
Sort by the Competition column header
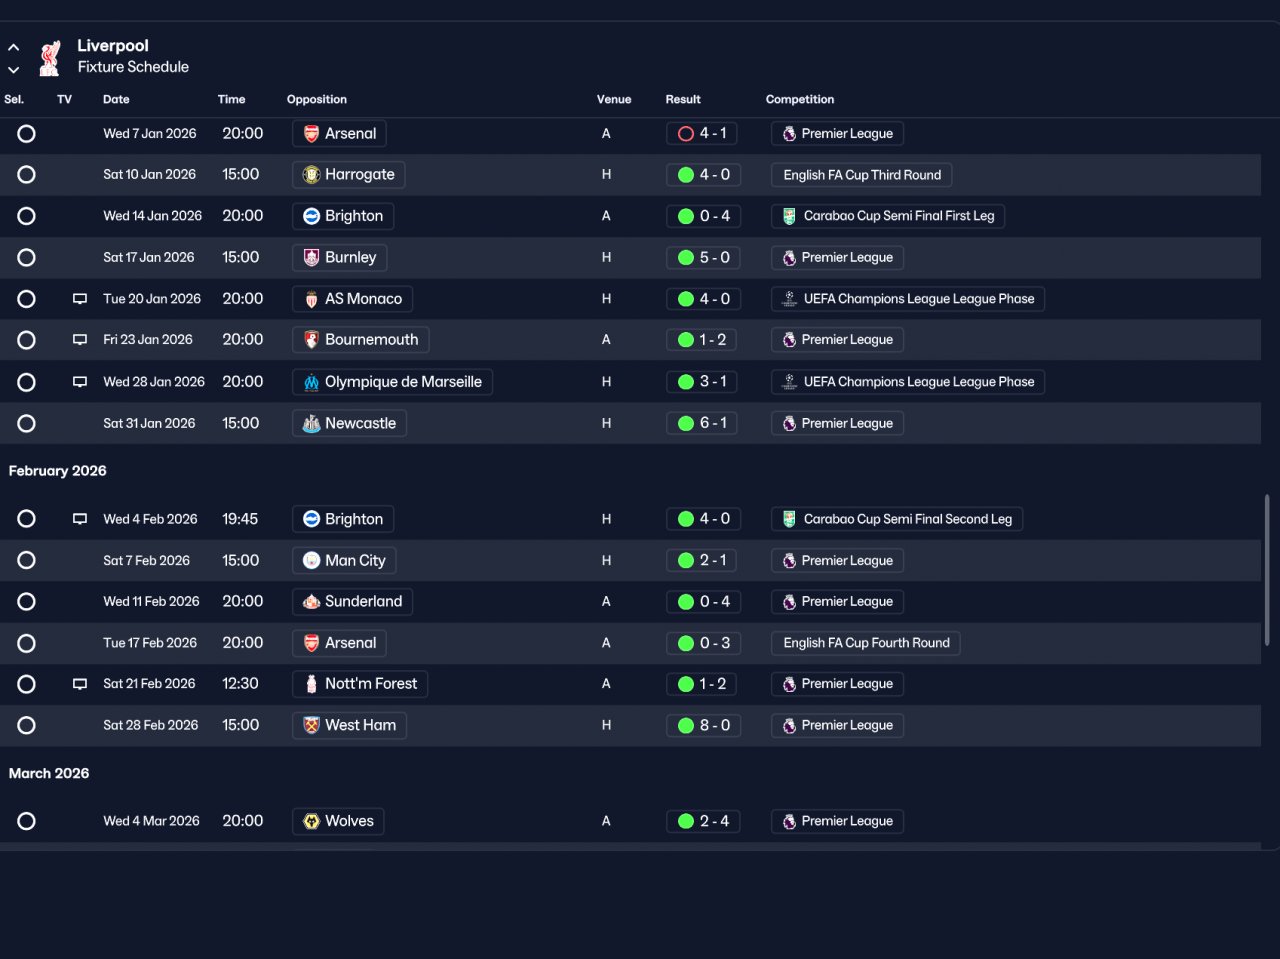tap(800, 99)
